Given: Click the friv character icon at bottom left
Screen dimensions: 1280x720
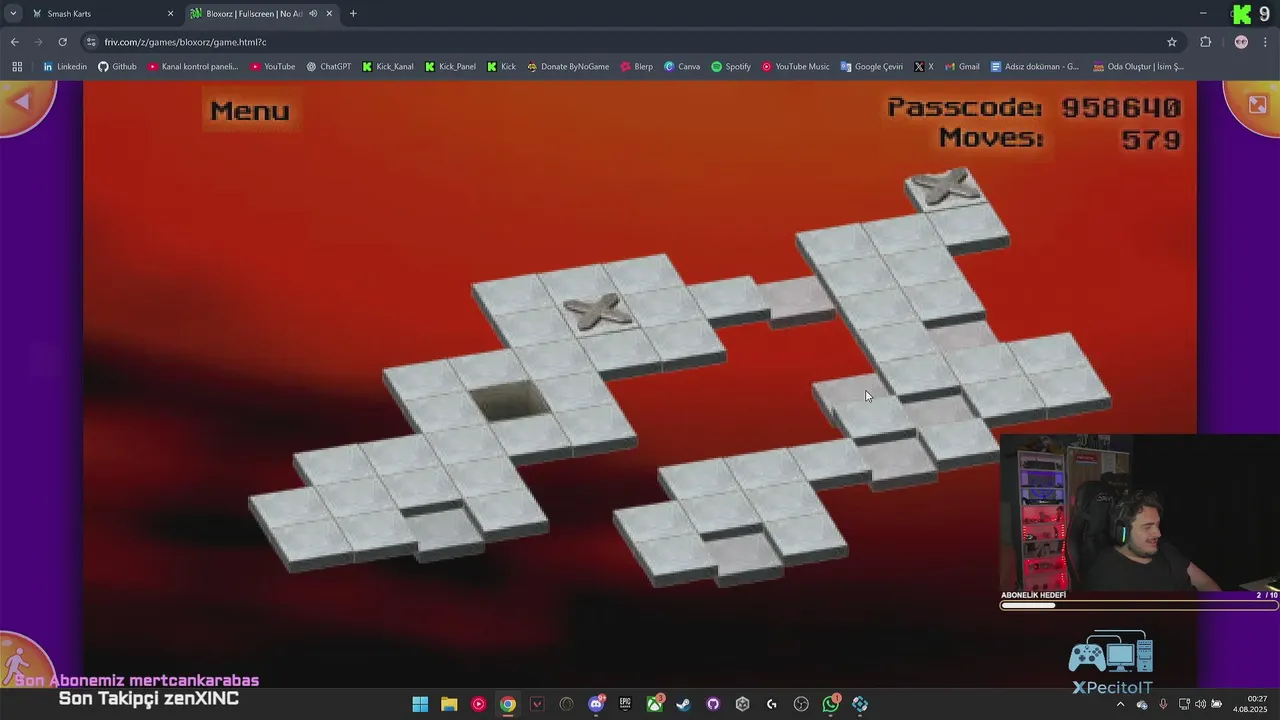Looking at the screenshot, I should click(22, 660).
